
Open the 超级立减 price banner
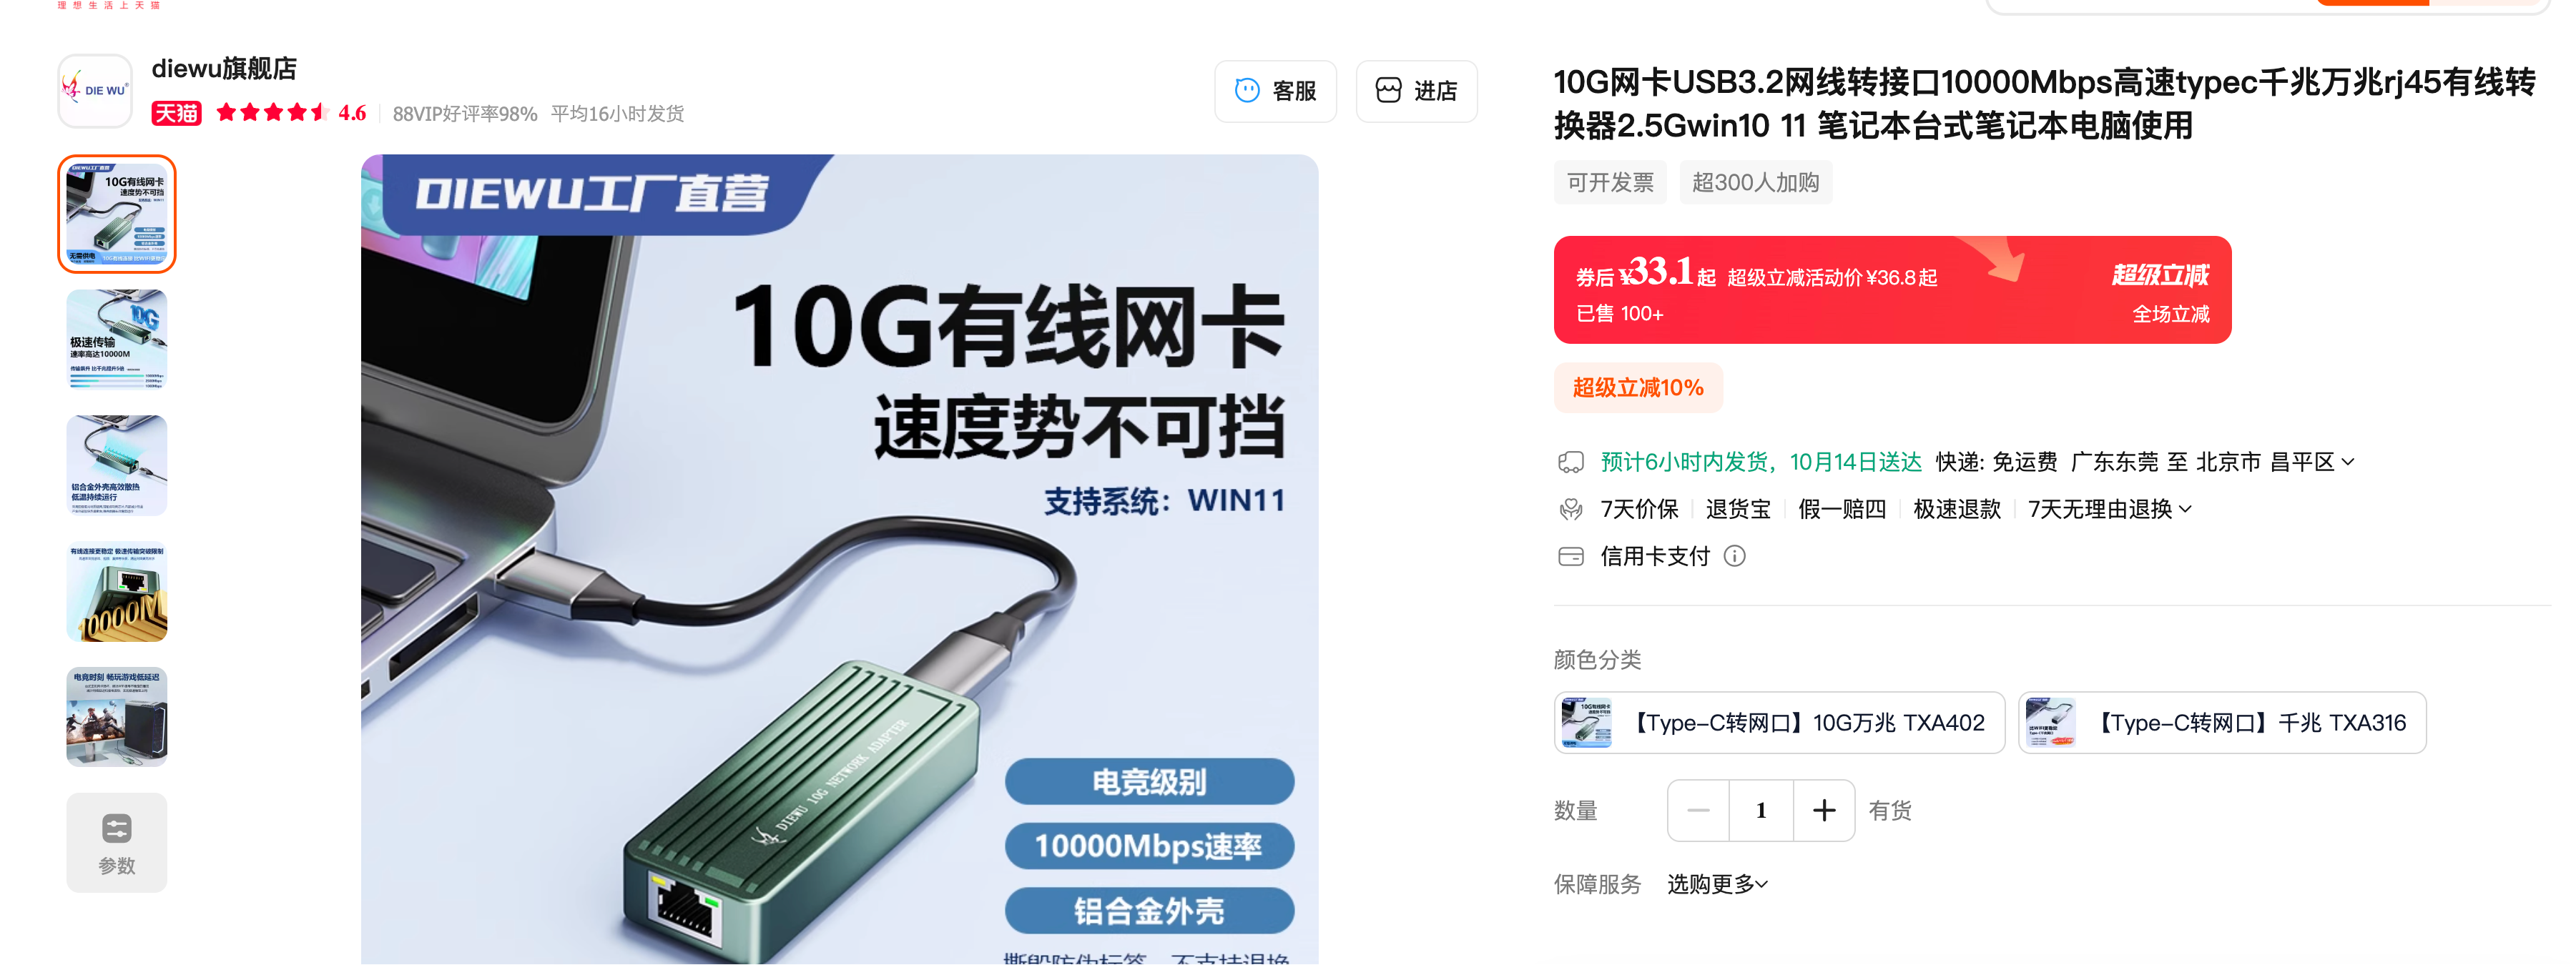tap(1891, 290)
